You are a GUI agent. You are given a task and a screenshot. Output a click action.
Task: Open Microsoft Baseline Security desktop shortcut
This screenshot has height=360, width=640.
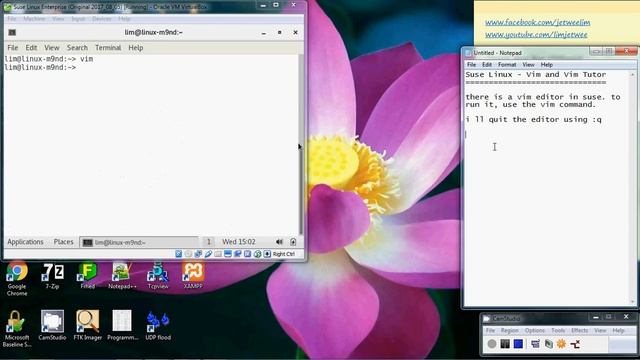(17, 329)
